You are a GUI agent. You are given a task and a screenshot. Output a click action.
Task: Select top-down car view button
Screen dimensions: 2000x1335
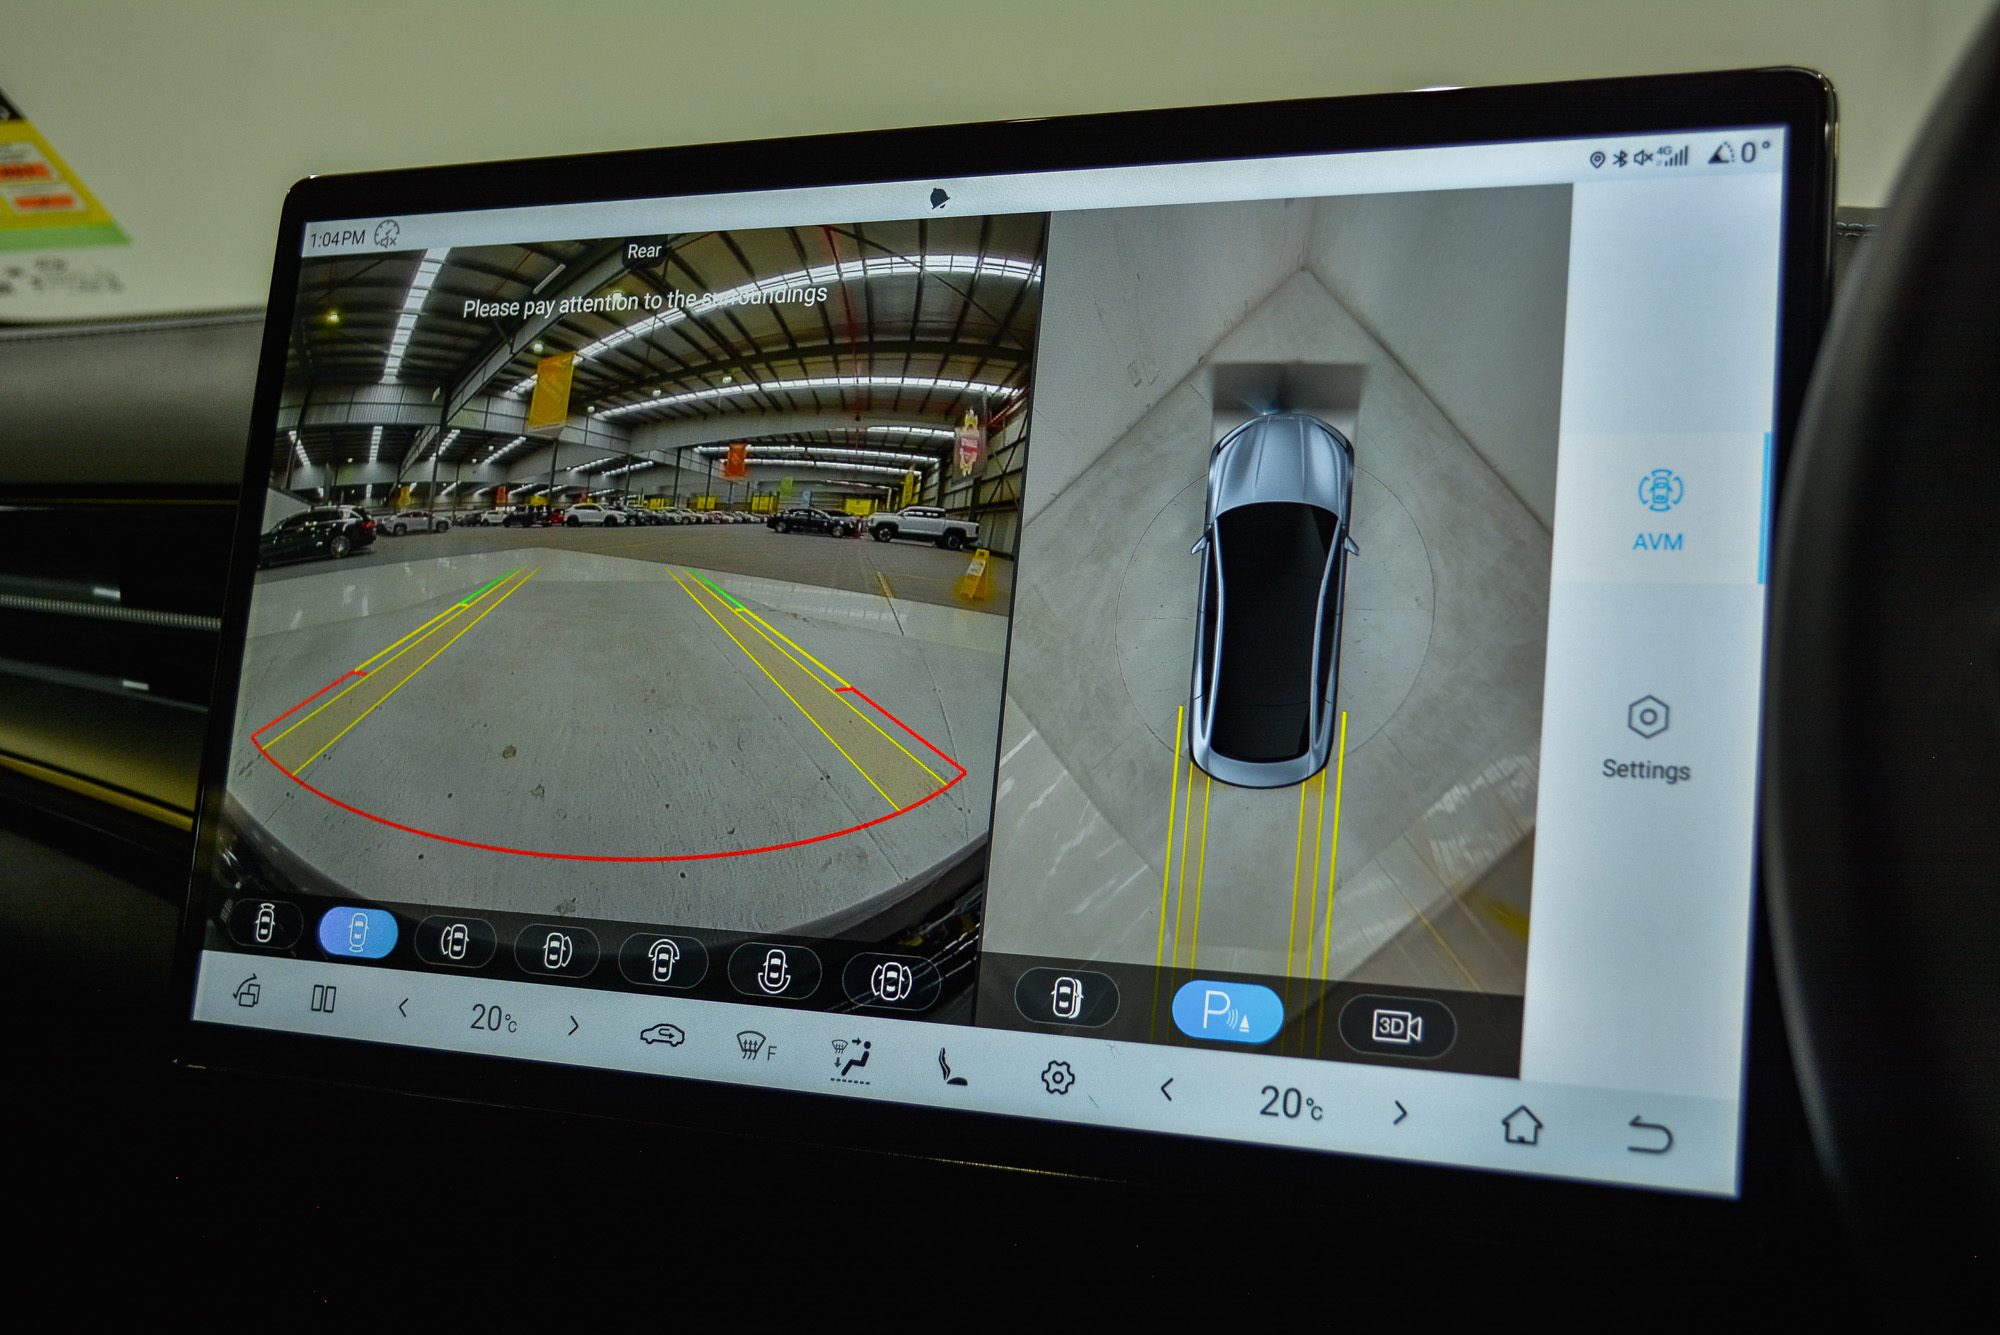coord(1066,998)
